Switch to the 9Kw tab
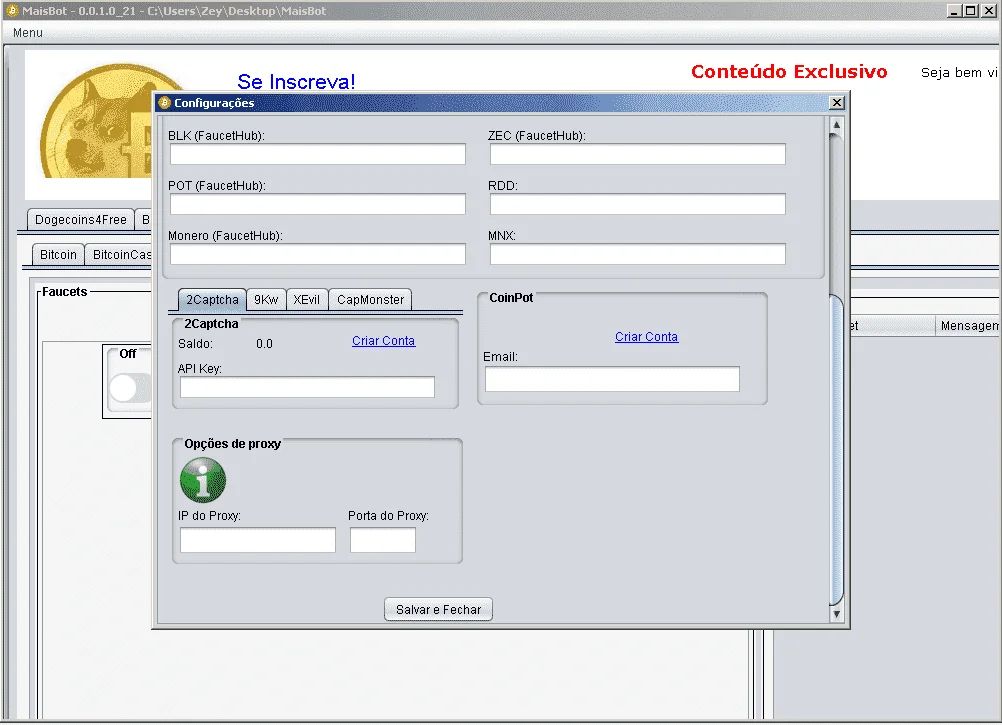The image size is (1002, 725). (266, 300)
